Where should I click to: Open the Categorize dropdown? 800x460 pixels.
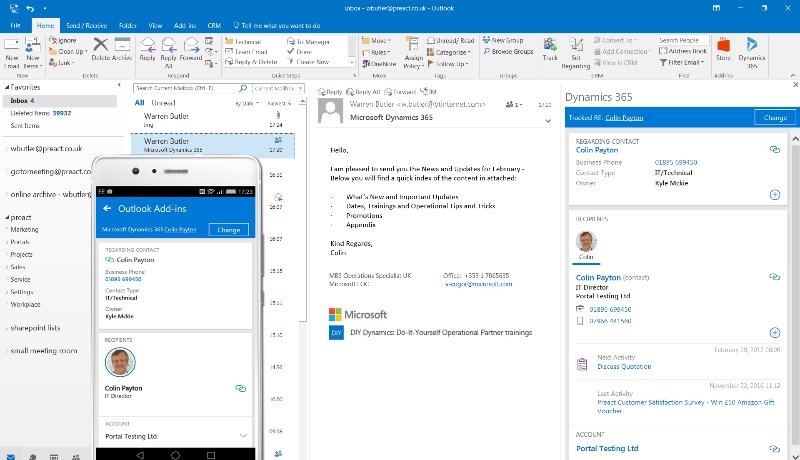click(x=449, y=52)
